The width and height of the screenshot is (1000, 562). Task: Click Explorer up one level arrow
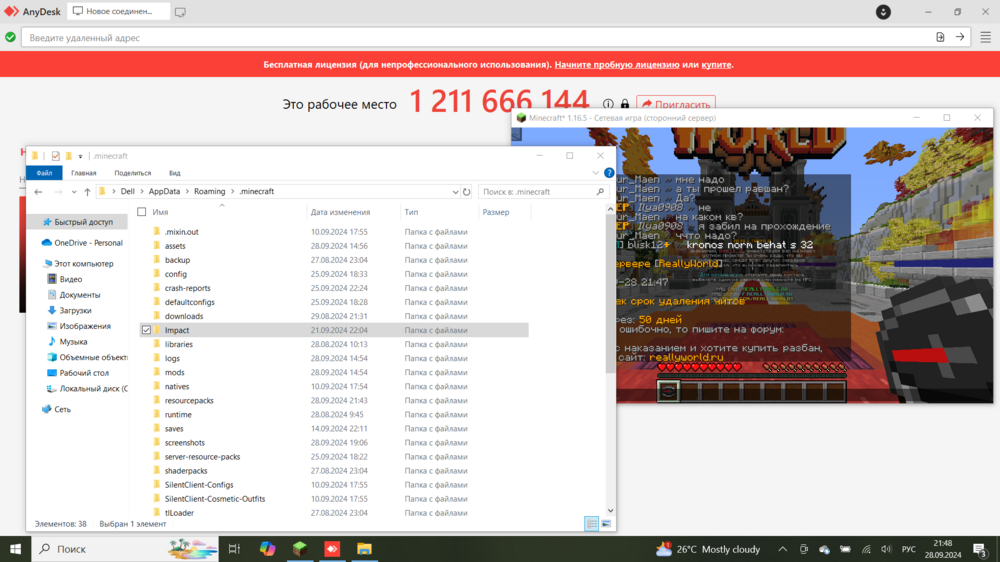pyautogui.click(x=87, y=191)
